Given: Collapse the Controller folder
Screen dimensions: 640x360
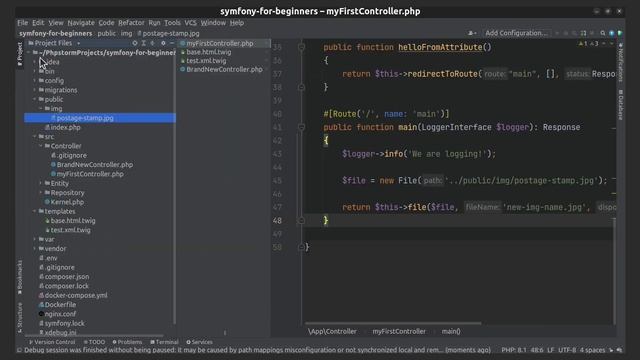Looking at the screenshot, I should click(x=41, y=146).
